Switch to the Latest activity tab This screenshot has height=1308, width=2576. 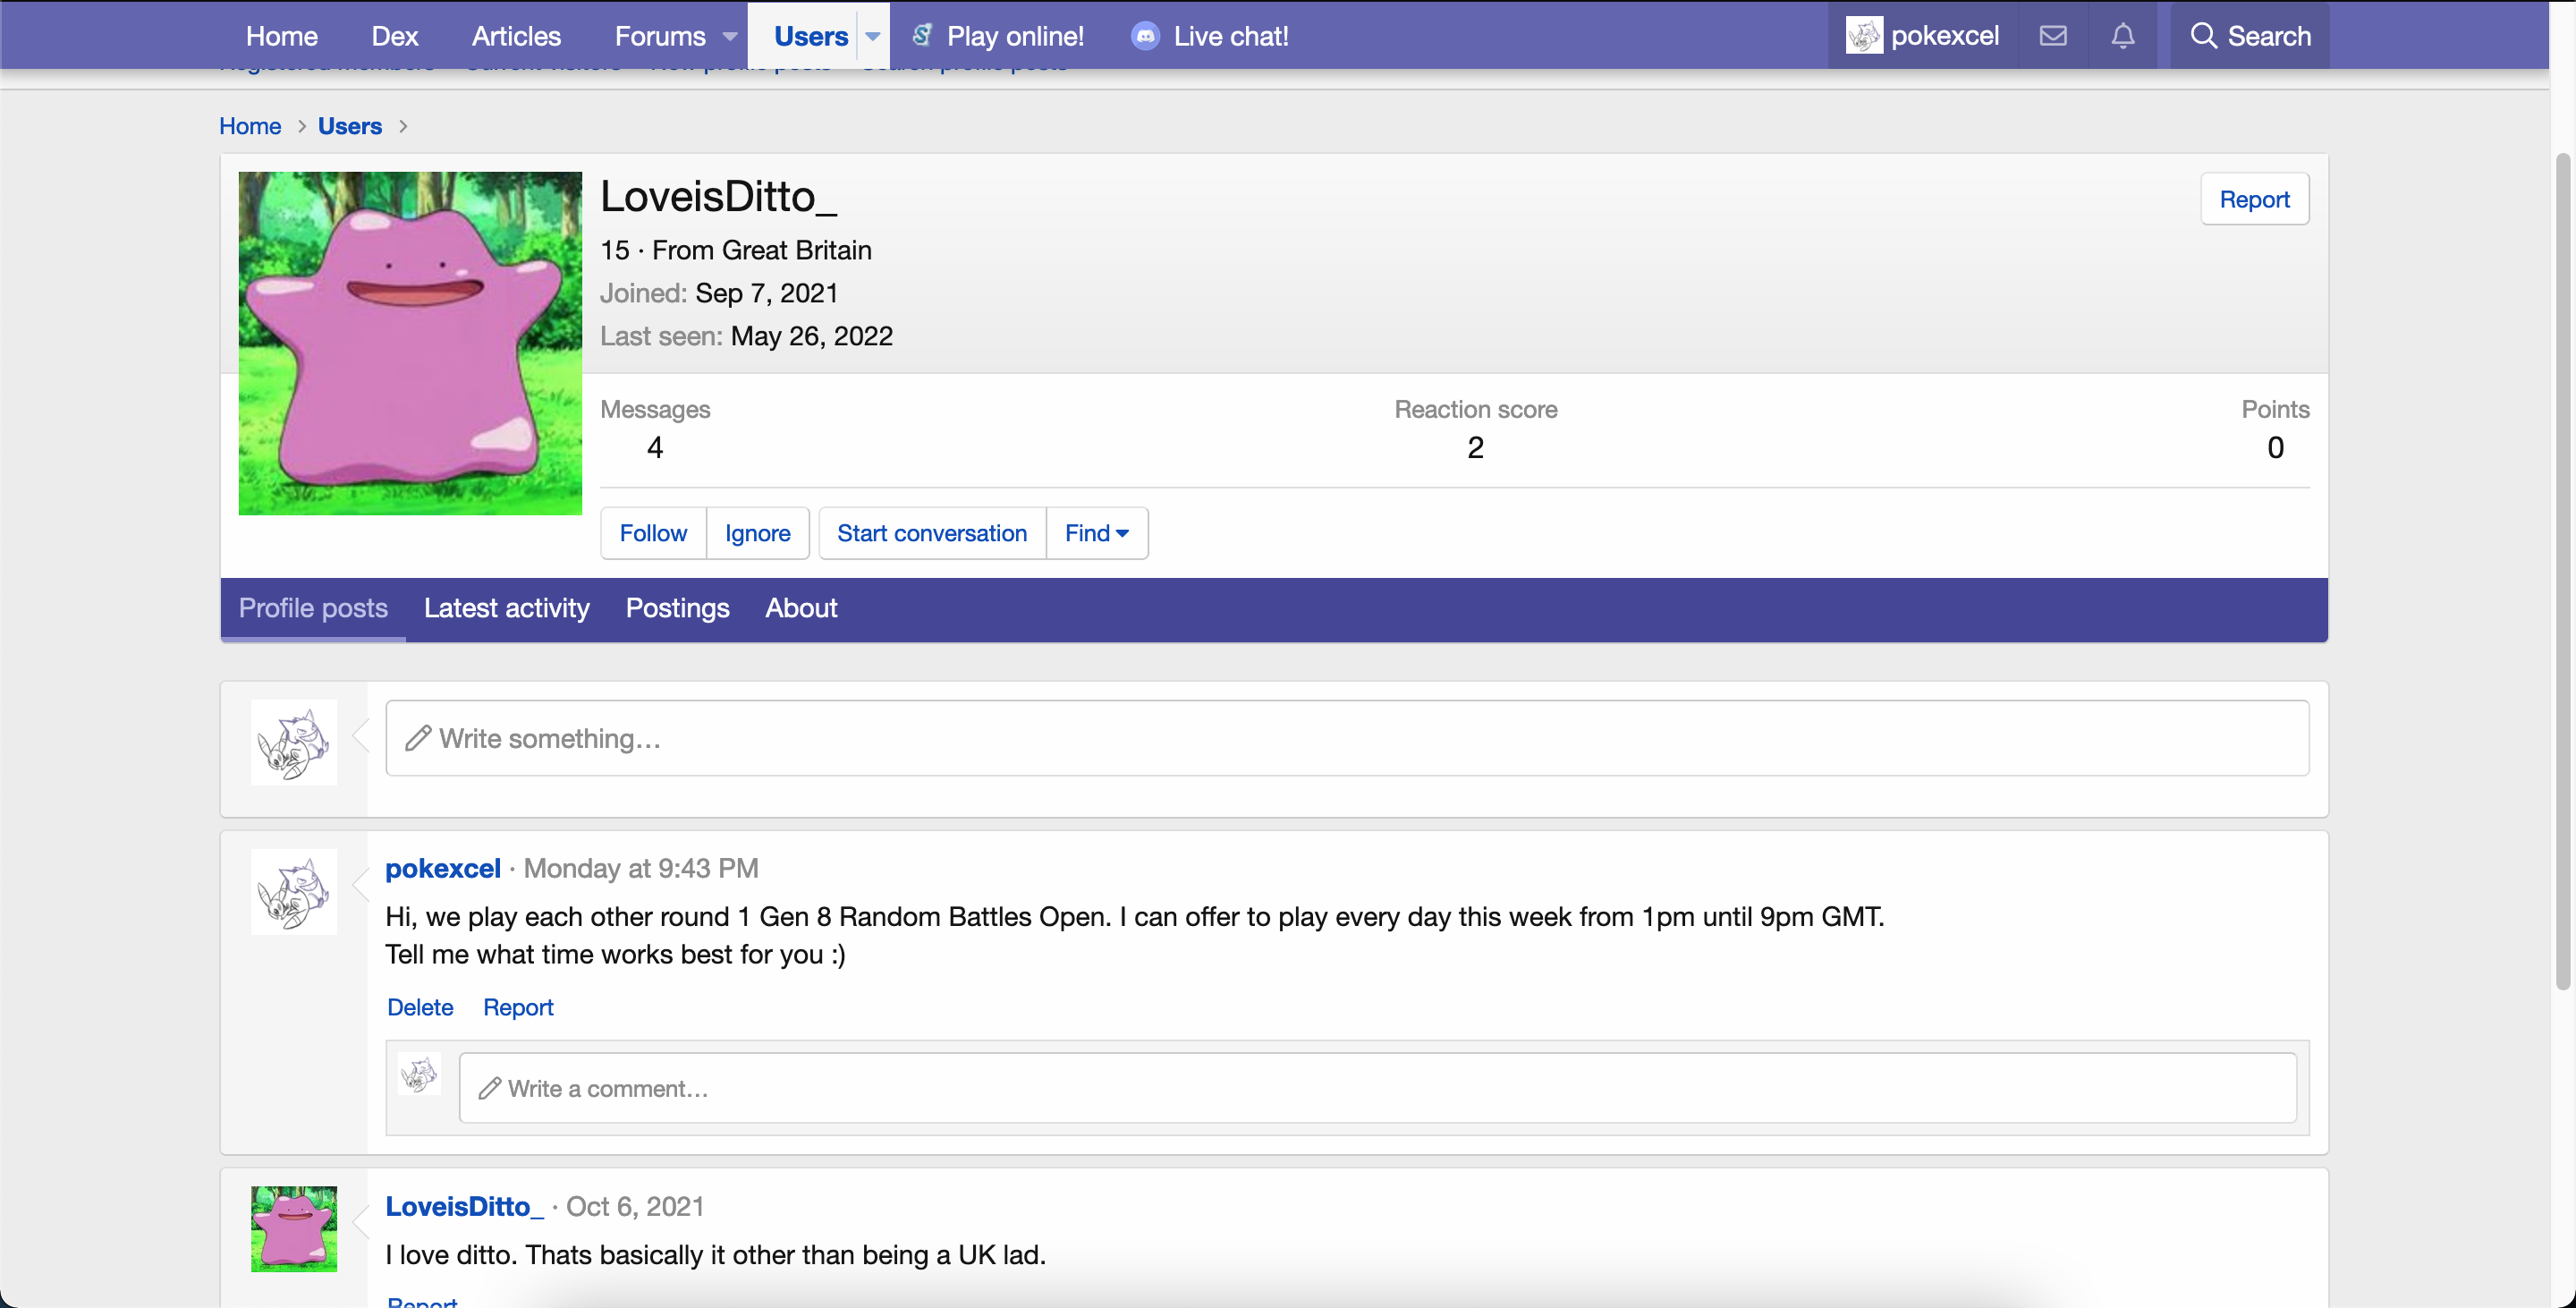pos(506,608)
